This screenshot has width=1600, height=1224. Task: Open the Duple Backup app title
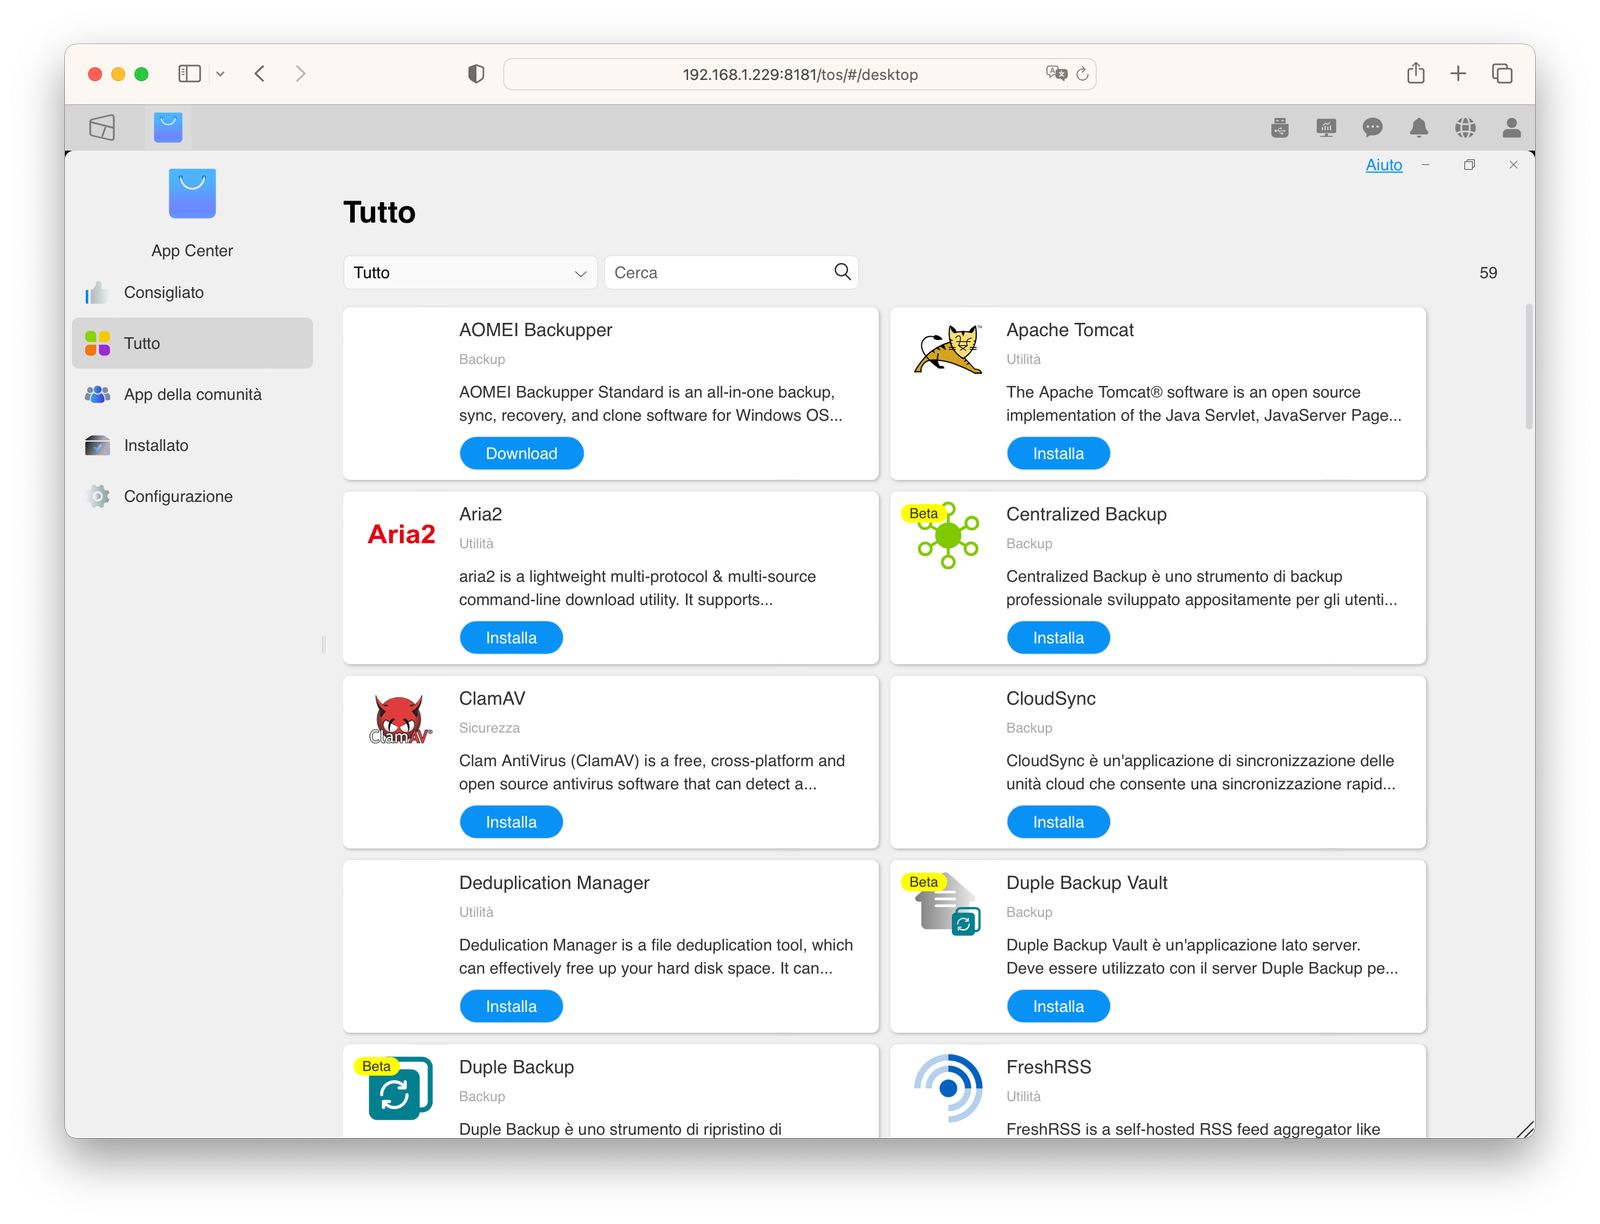coord(516,1067)
